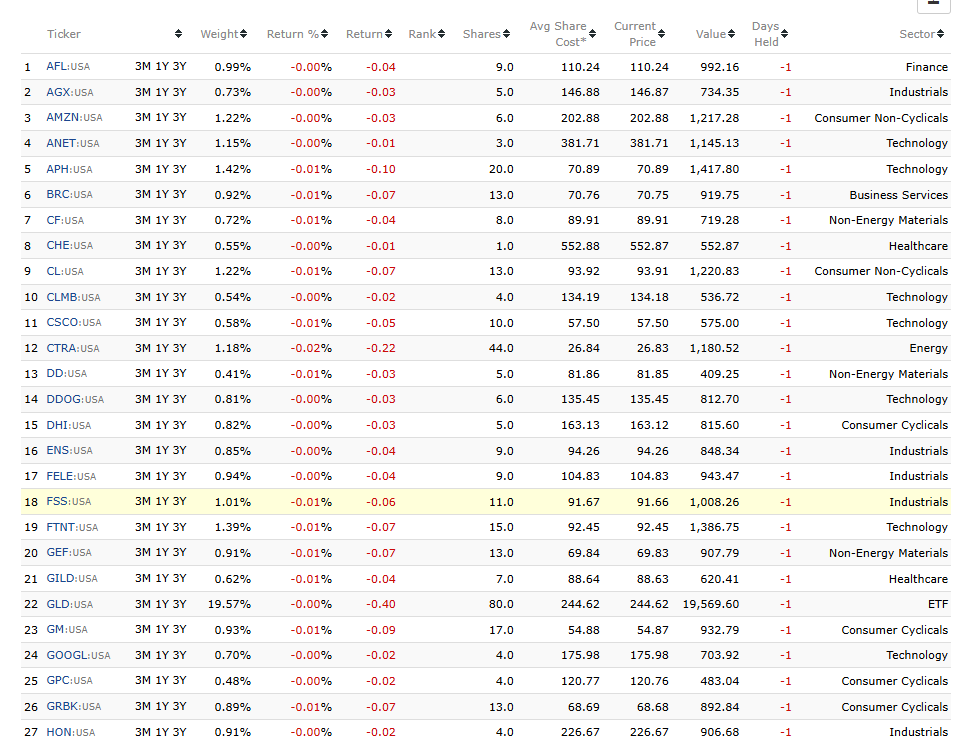Click return value -0.40
The height and width of the screenshot is (744, 964).
(381, 604)
